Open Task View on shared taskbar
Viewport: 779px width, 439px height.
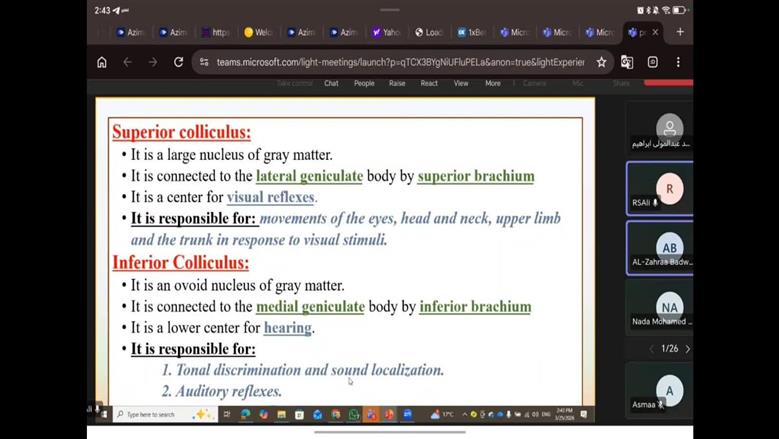(227, 414)
